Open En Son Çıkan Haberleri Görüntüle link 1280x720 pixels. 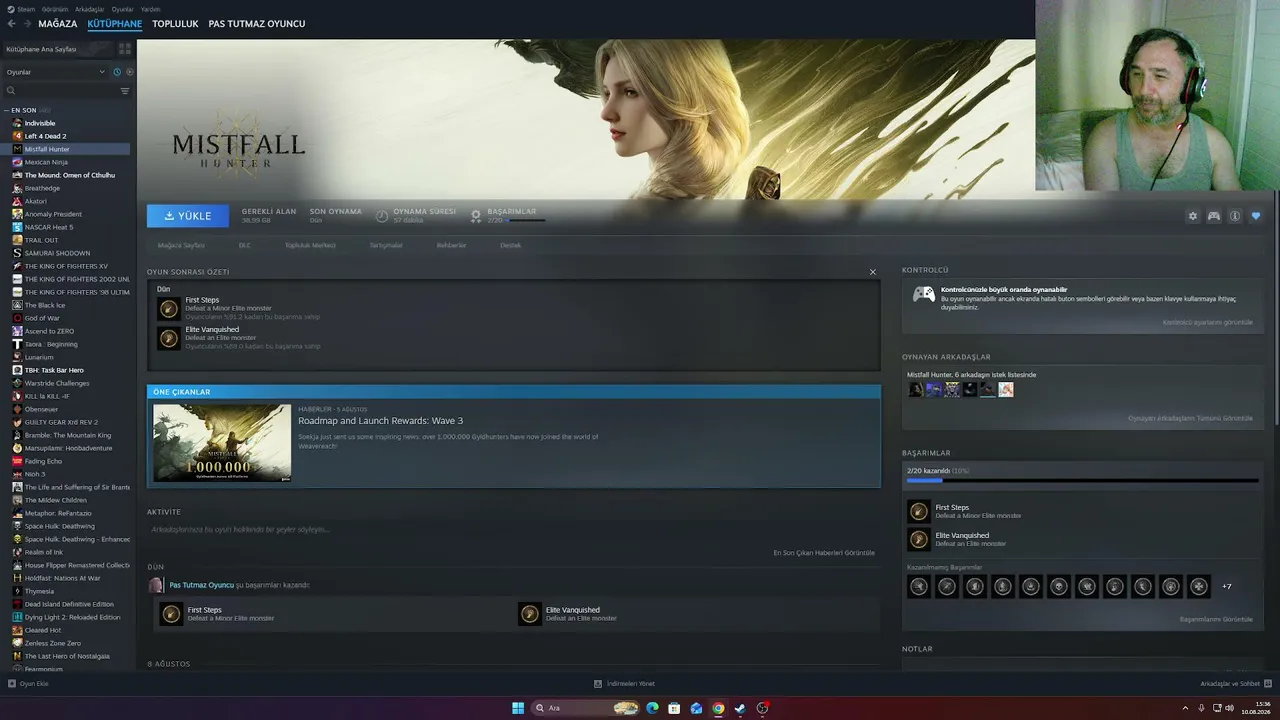[x=824, y=552]
